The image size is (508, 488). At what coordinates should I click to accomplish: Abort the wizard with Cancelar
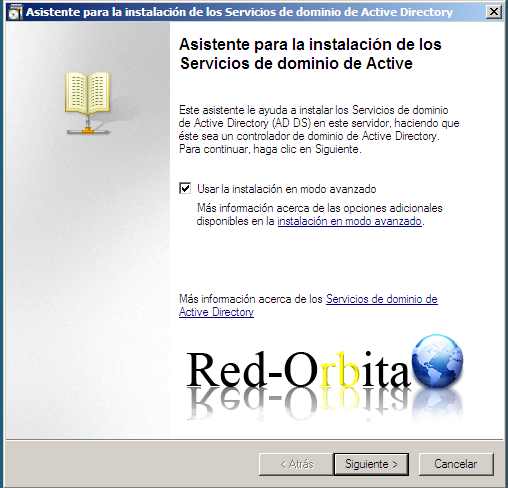coord(456,464)
